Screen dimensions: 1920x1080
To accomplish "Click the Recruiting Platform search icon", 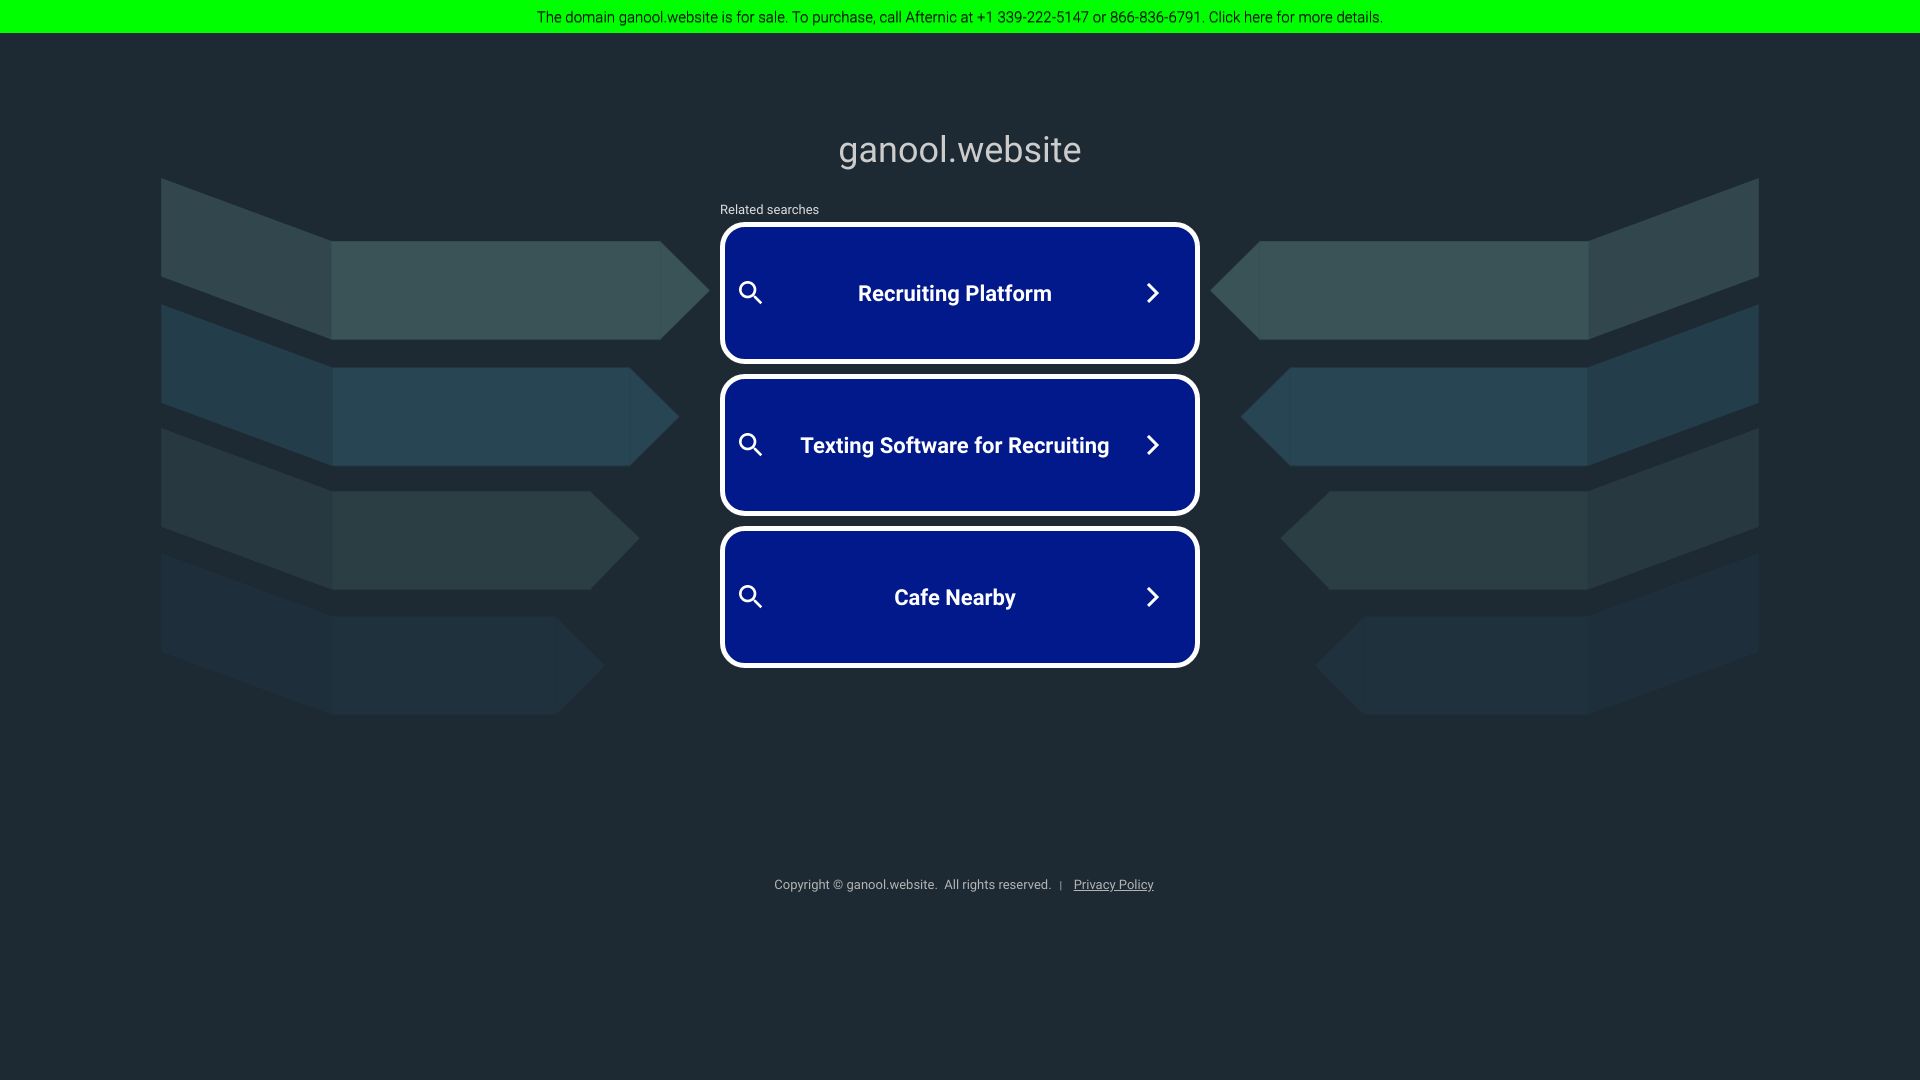I will [x=750, y=293].
